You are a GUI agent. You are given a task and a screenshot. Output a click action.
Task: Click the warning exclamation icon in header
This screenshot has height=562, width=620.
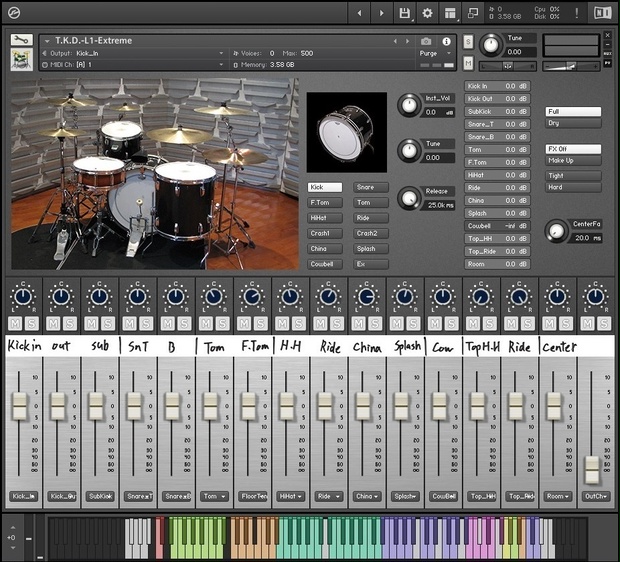click(576, 13)
